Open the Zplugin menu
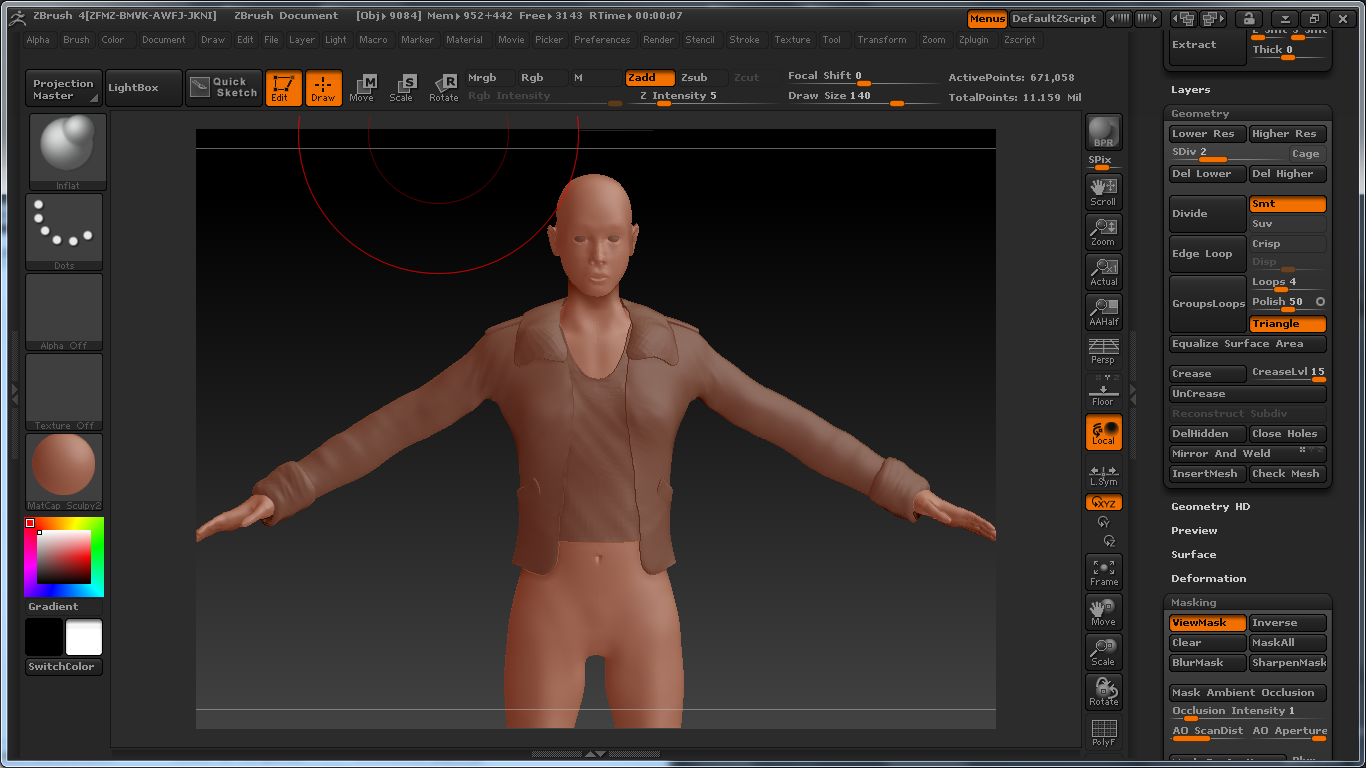 974,40
